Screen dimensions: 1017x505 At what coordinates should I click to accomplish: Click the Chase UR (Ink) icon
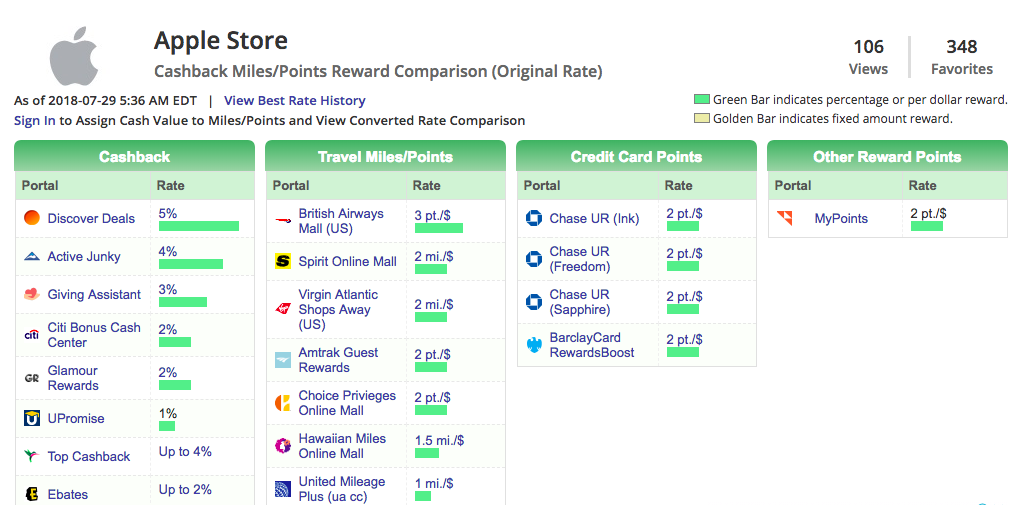click(x=533, y=218)
